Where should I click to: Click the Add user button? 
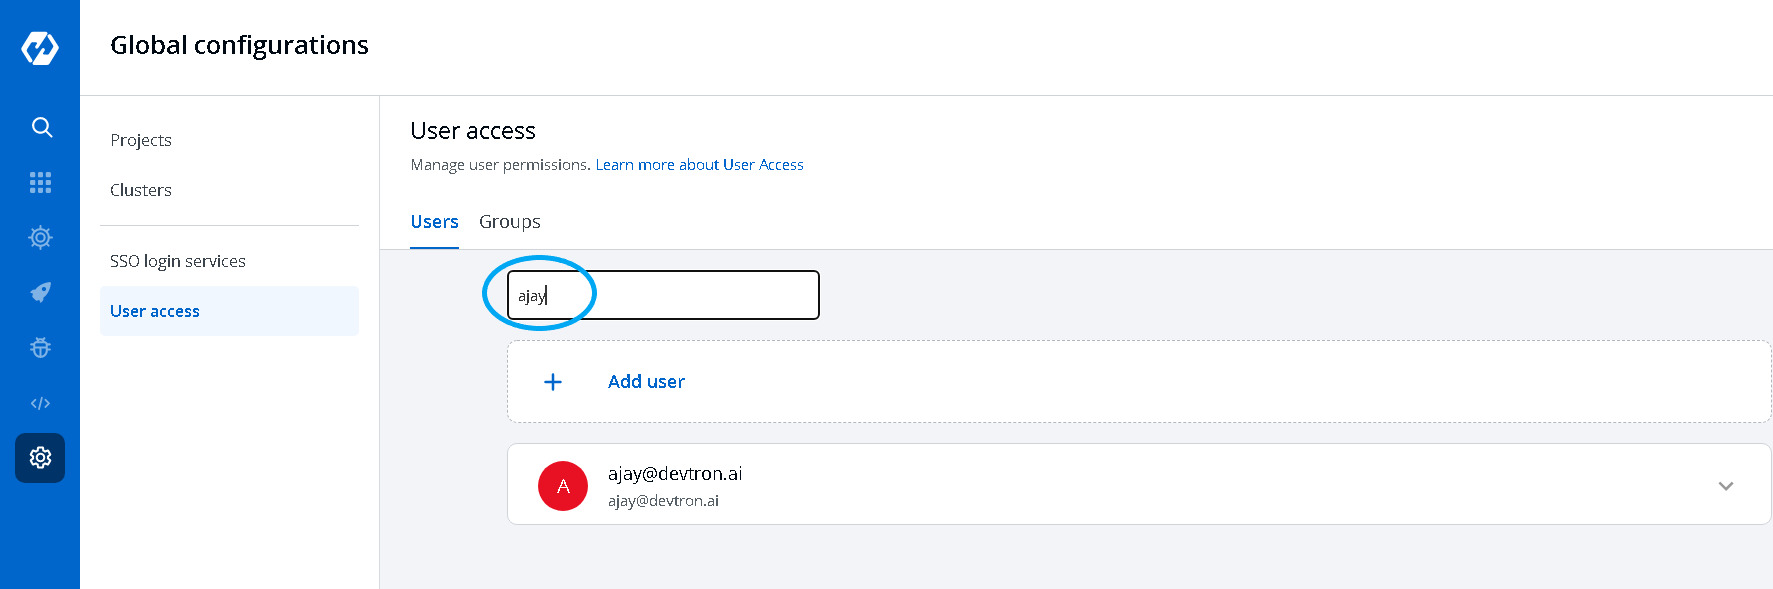[x=646, y=382]
